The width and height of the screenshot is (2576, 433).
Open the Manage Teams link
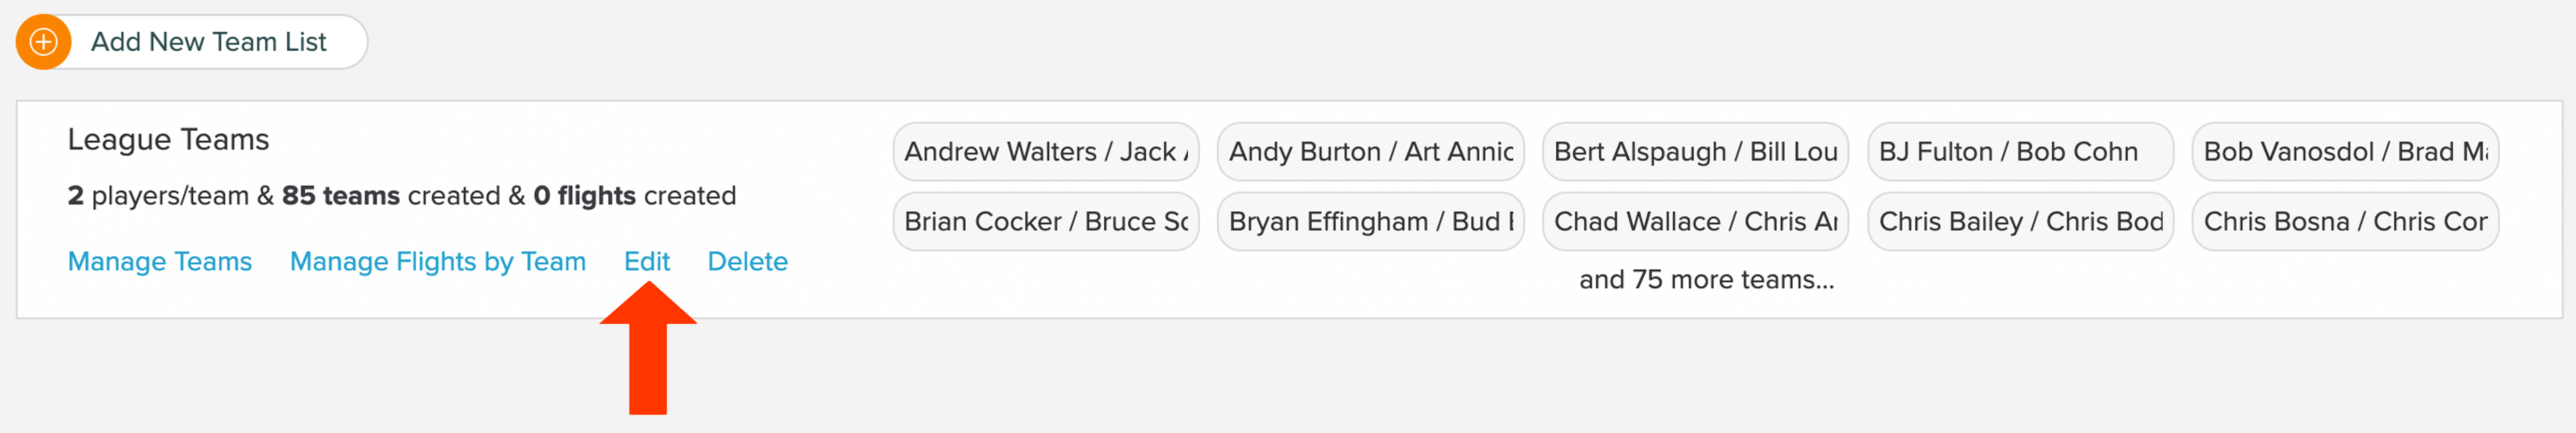(160, 261)
